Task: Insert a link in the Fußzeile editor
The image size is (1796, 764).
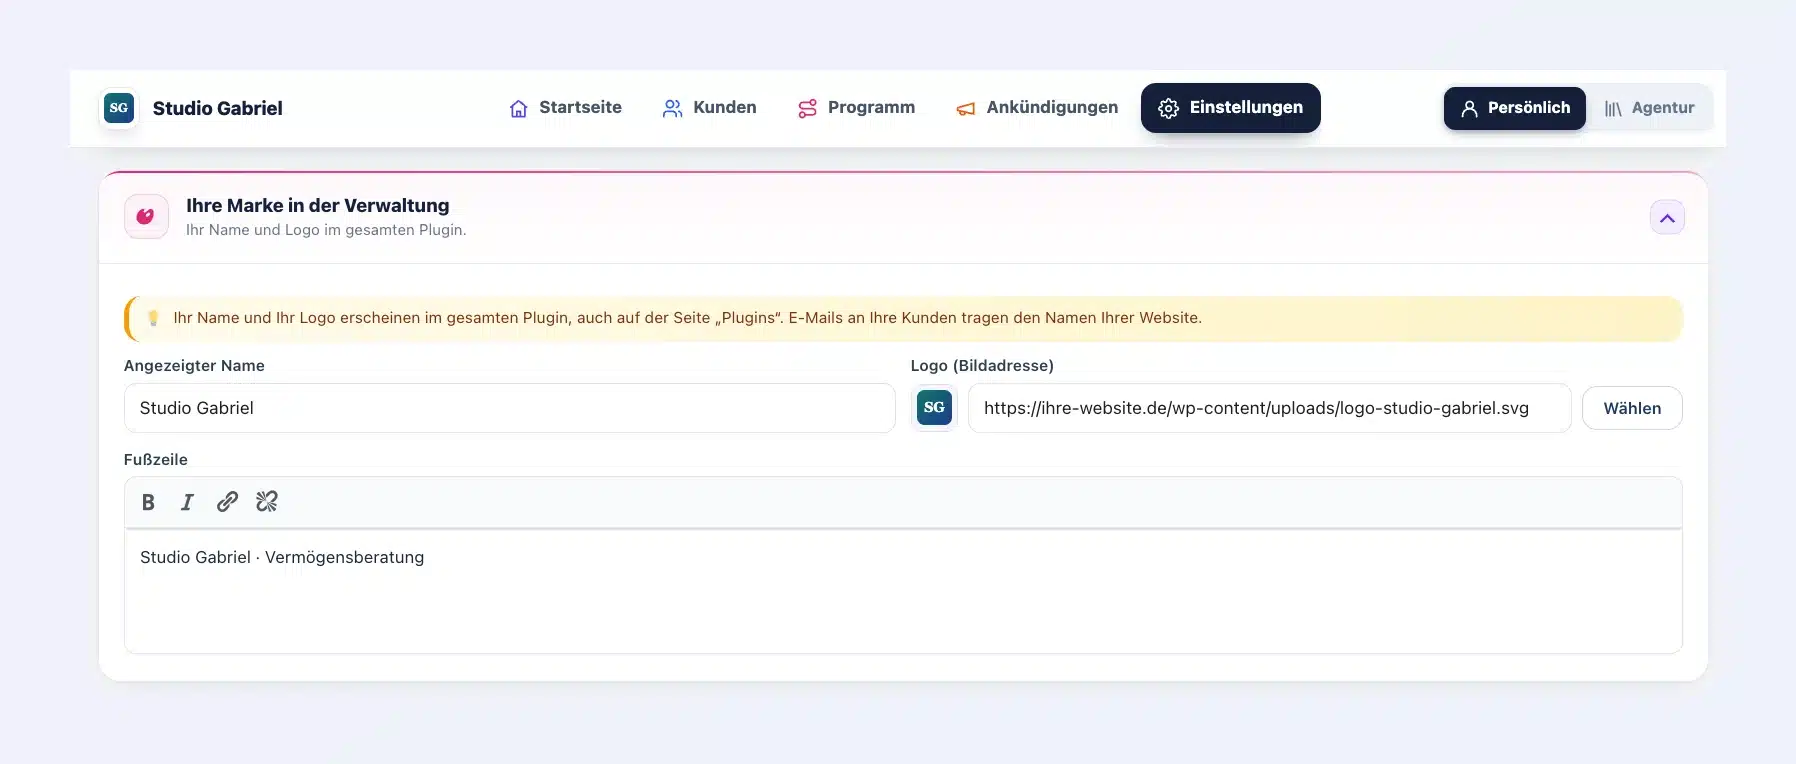Action: [x=227, y=502]
